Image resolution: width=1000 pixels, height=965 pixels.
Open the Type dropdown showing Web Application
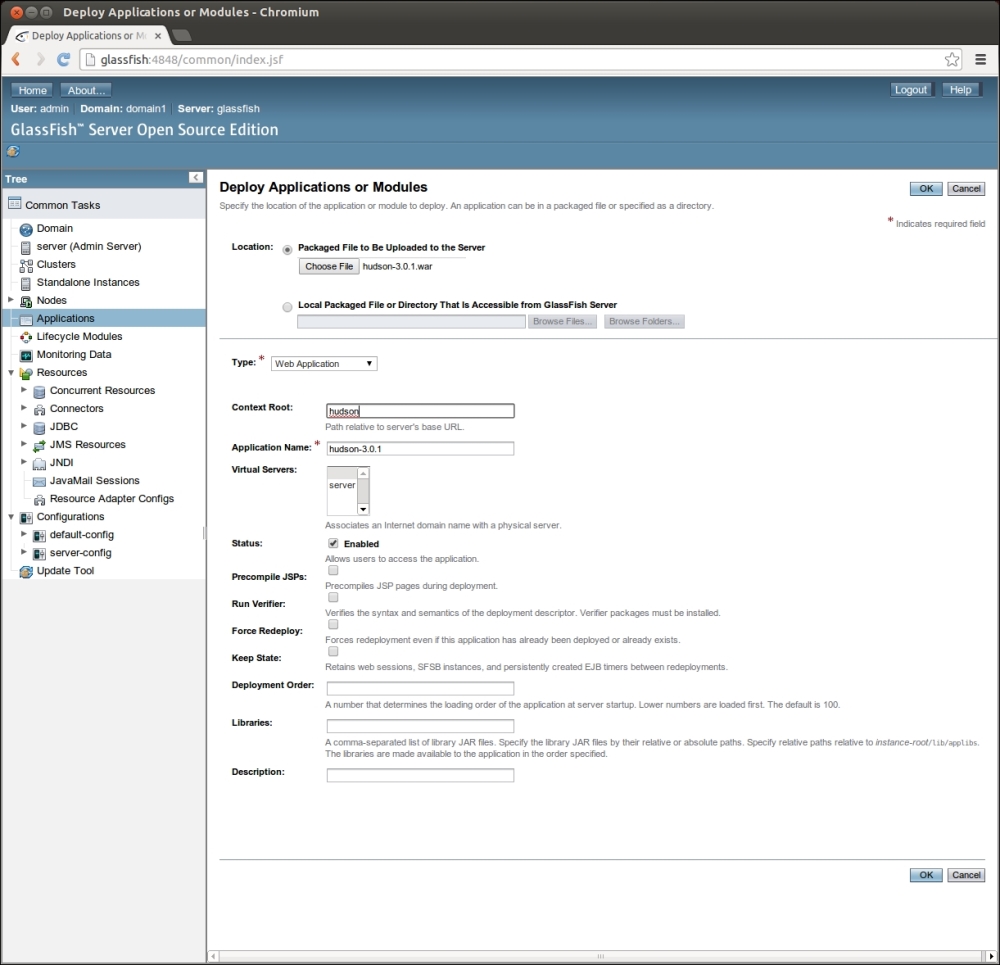tap(324, 364)
